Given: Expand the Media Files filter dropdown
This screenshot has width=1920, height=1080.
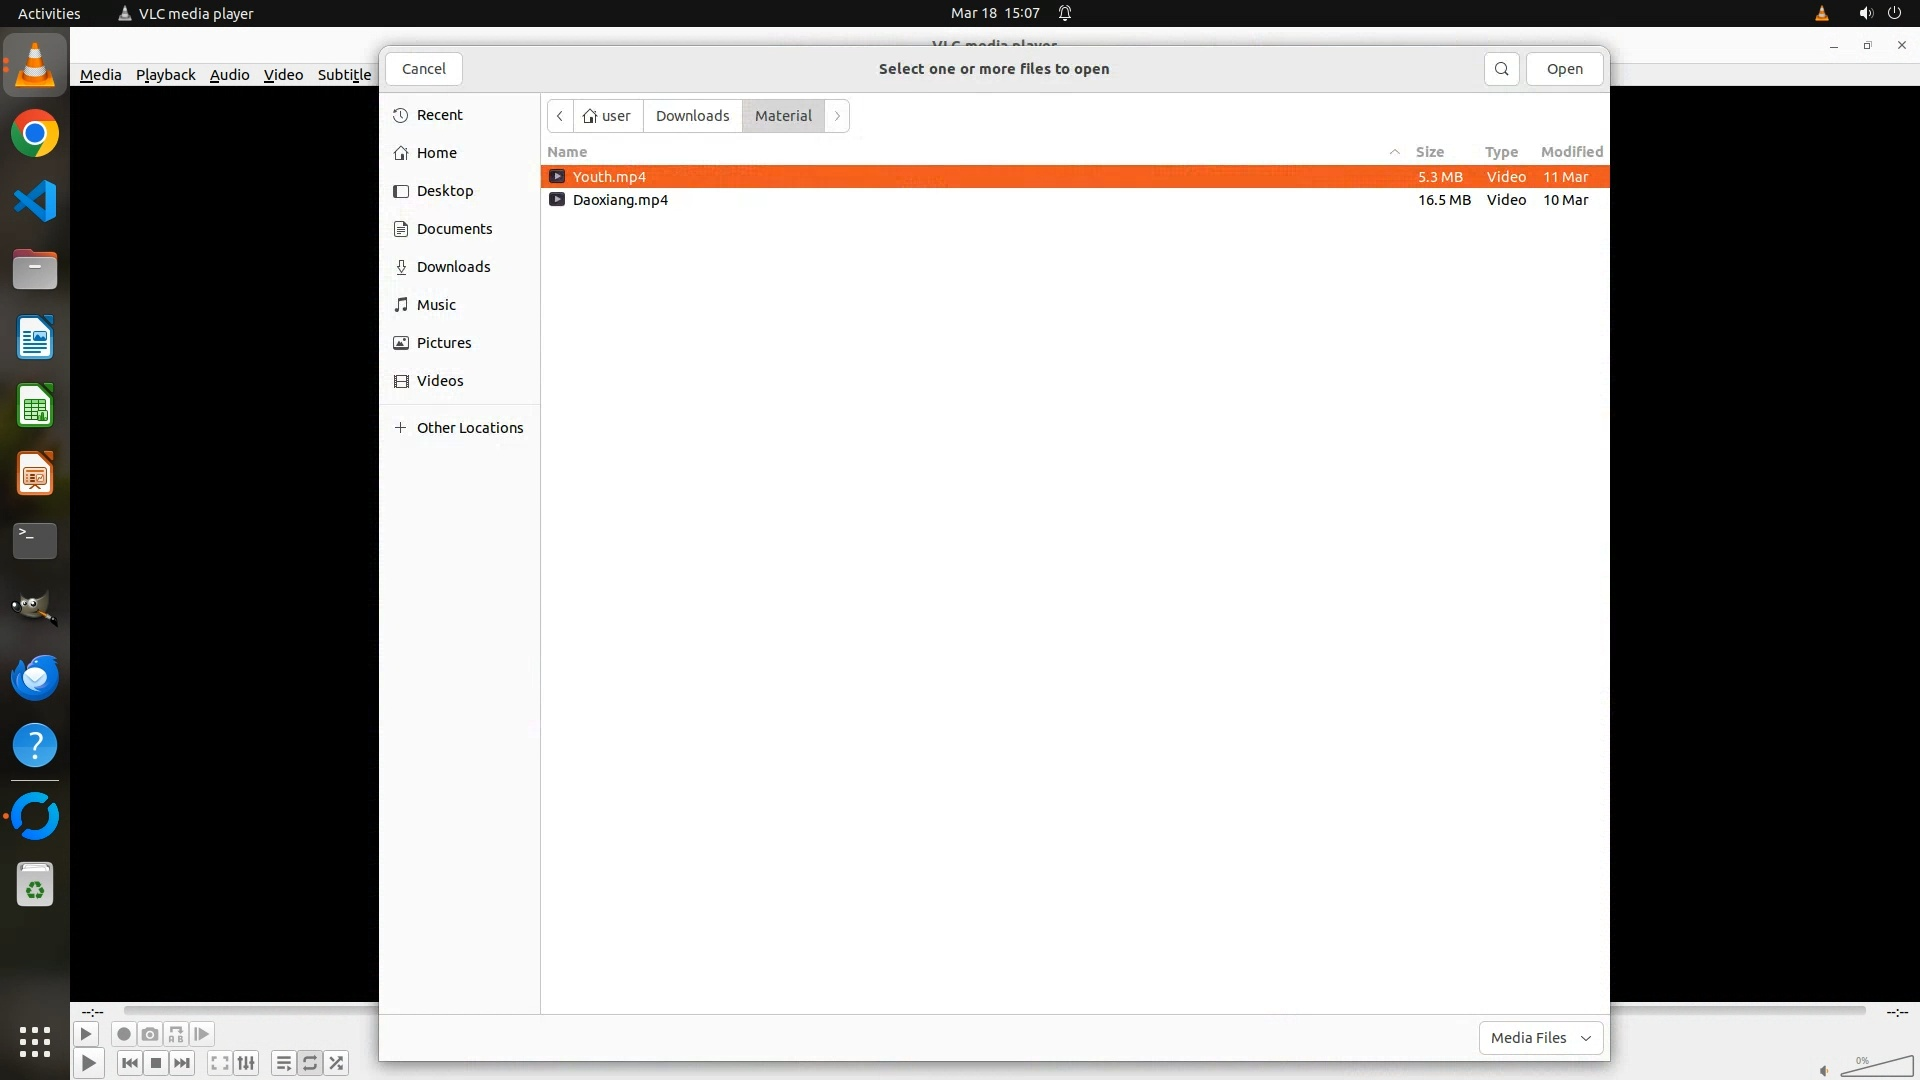Looking at the screenshot, I should coord(1540,1037).
